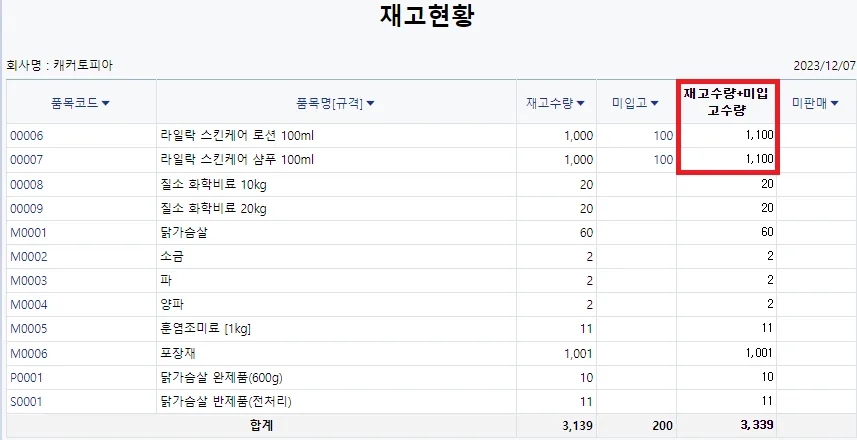Viewport: 857px width, 440px height.
Task: Click item code 00008
Action: (x=26, y=185)
